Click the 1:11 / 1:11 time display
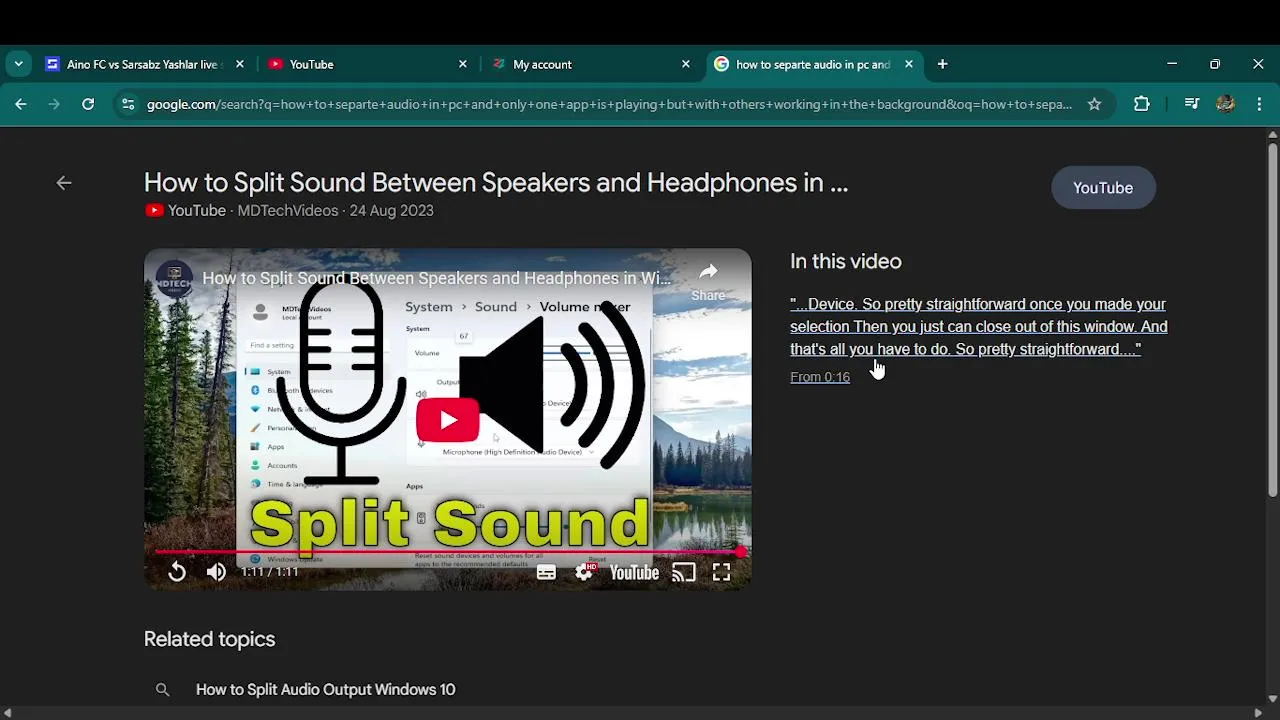This screenshot has width=1280, height=720. pos(269,572)
